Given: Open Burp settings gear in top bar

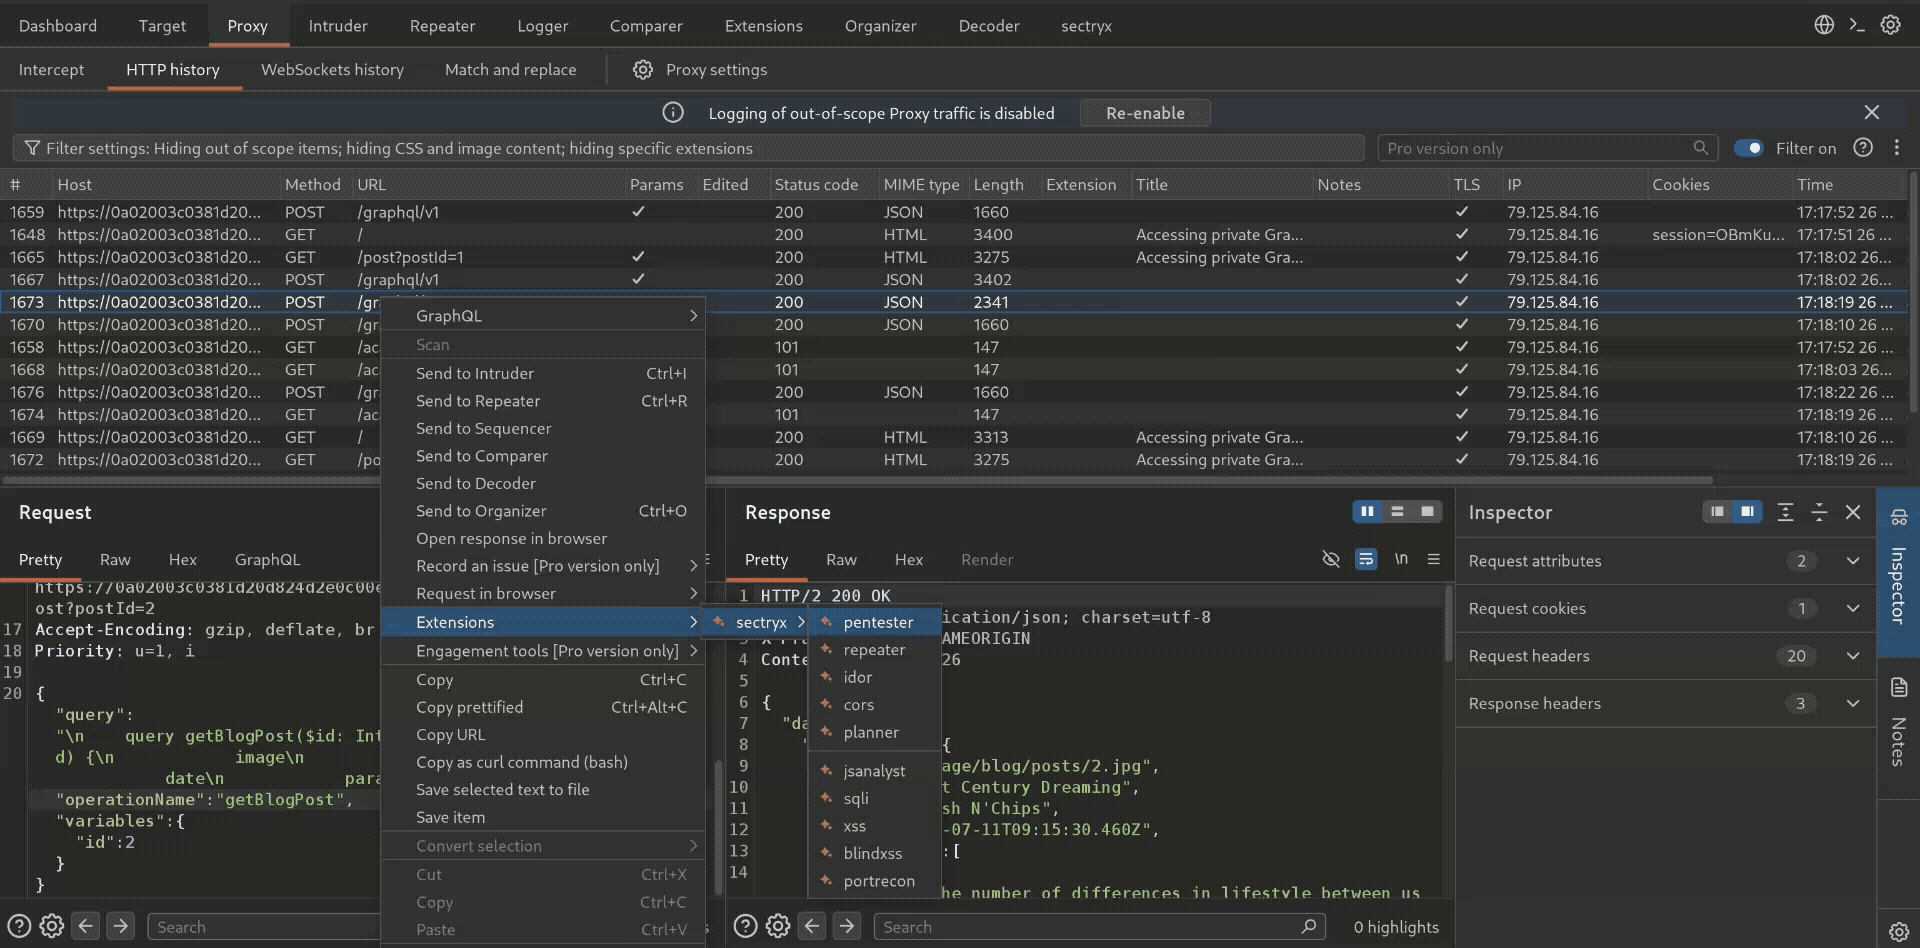Looking at the screenshot, I should coord(1890,25).
